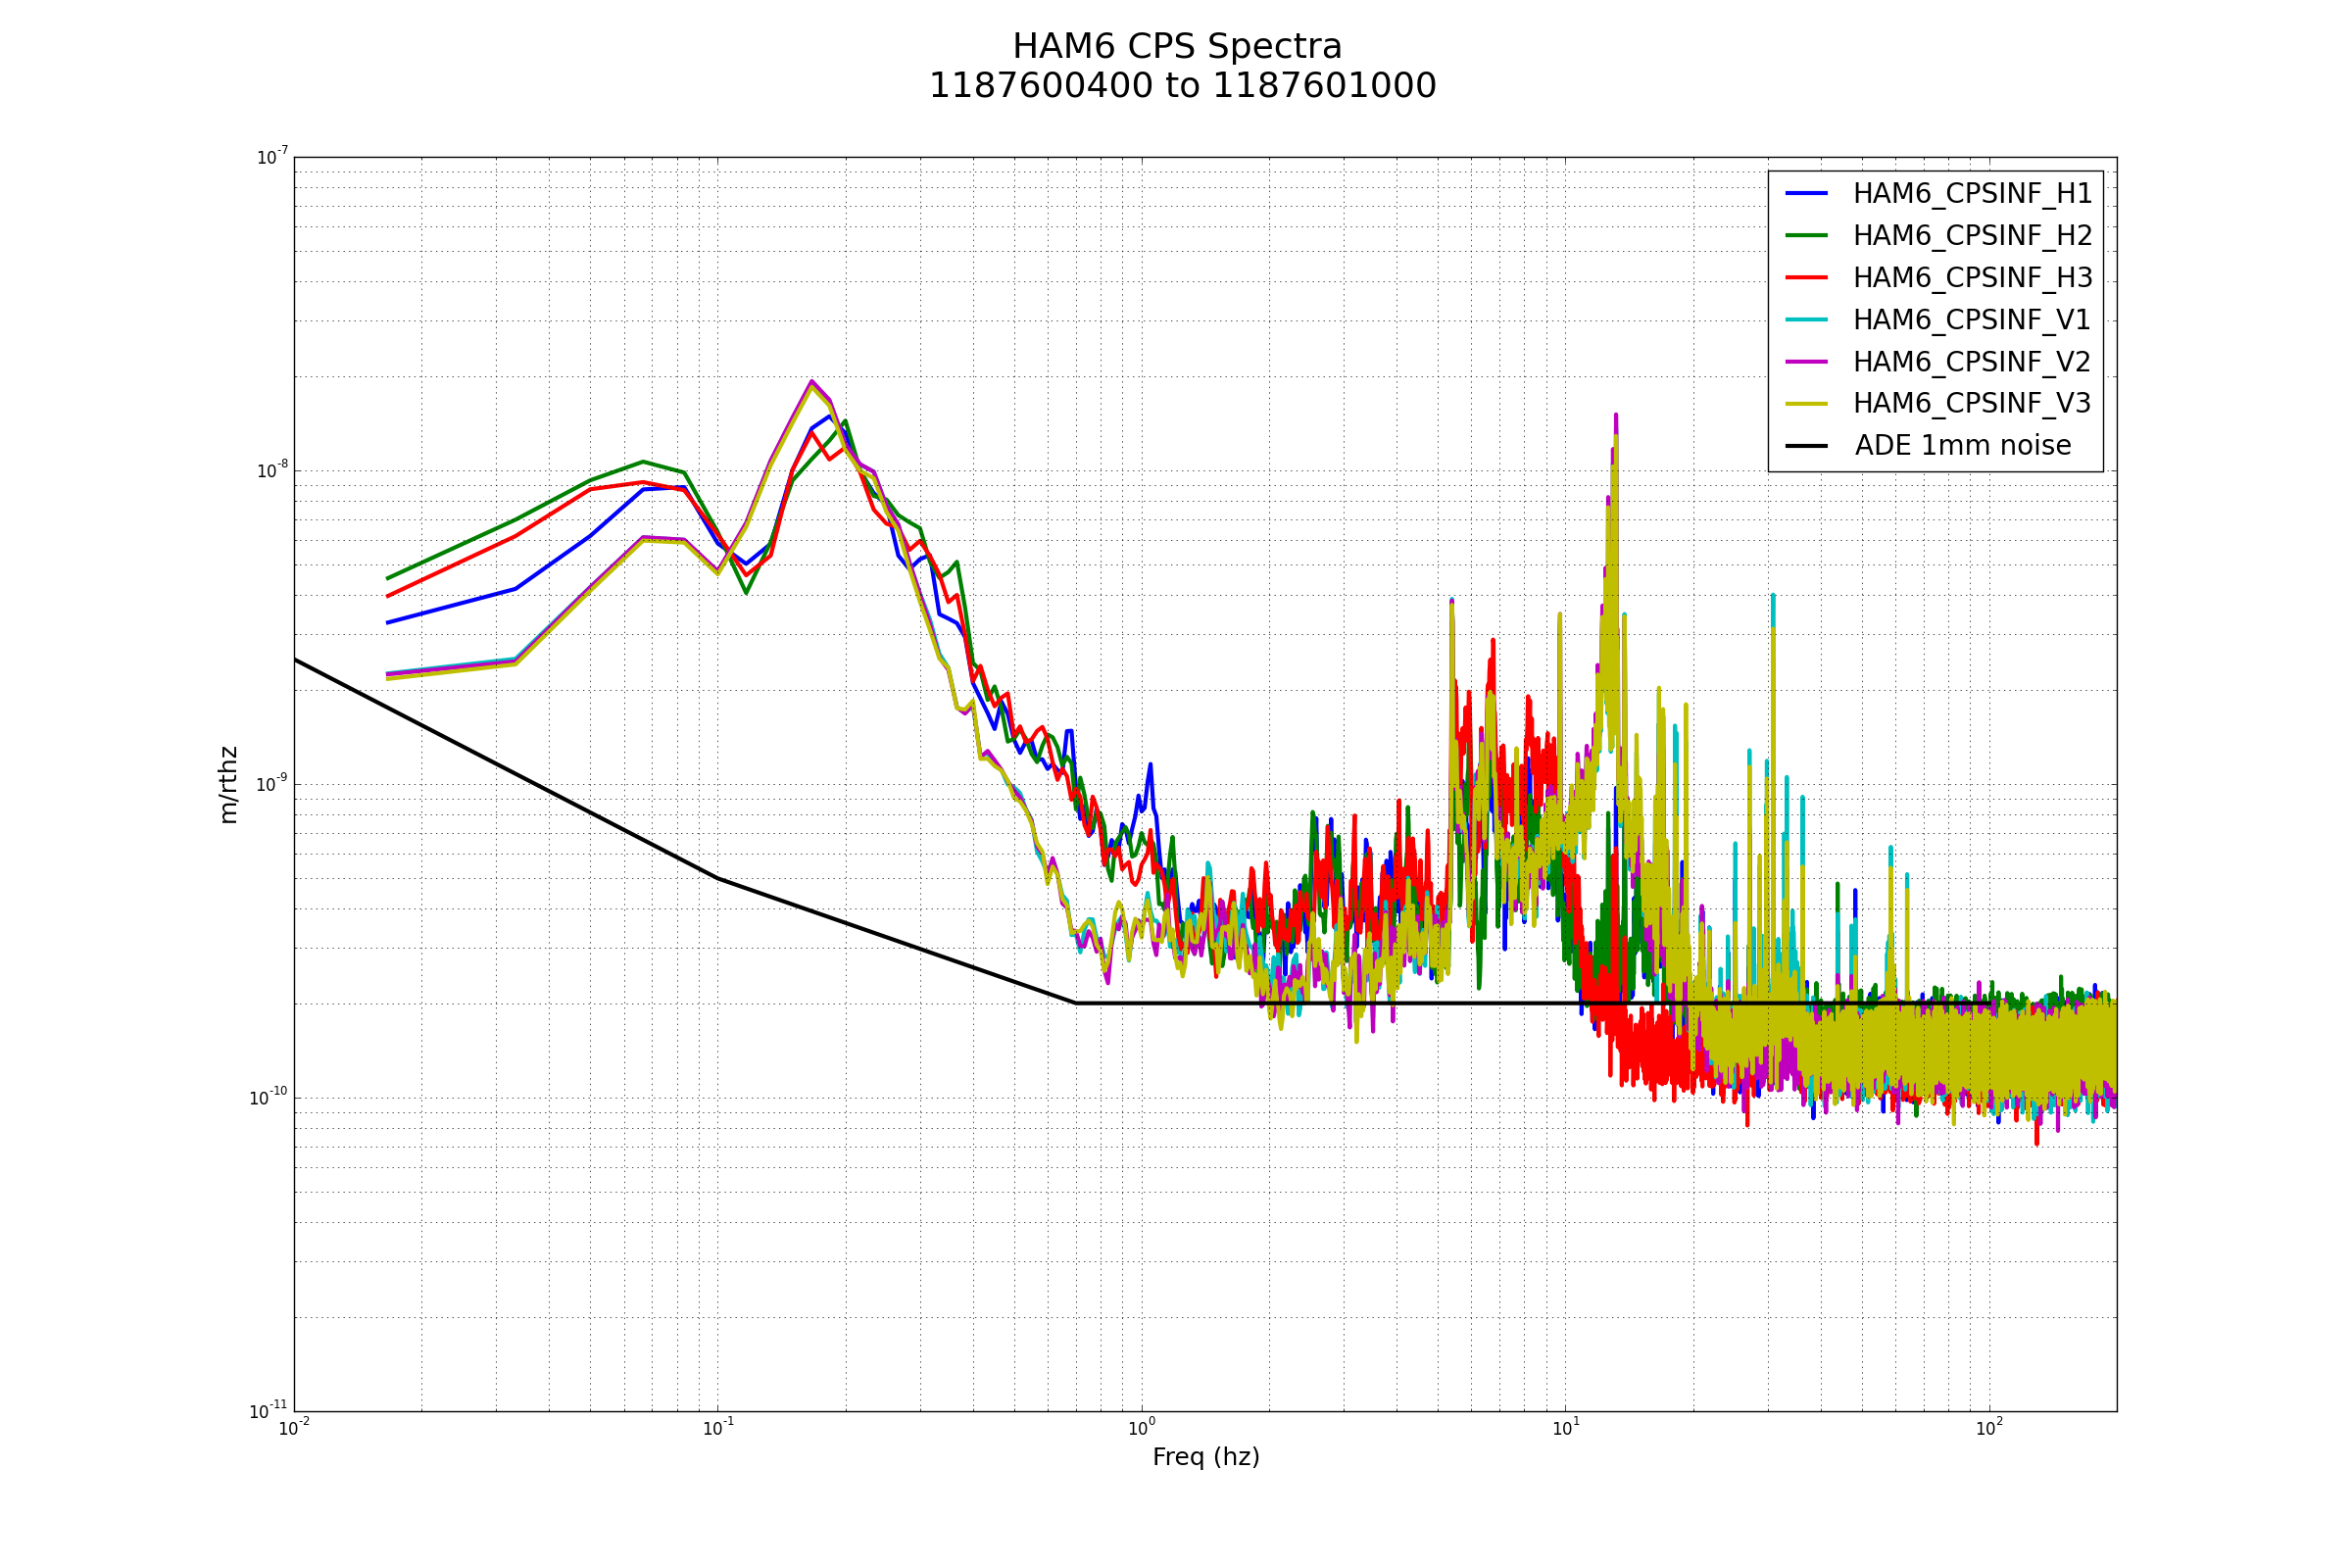
Task: Click the Freq (hz) x-axis label
Action: tap(1206, 1457)
